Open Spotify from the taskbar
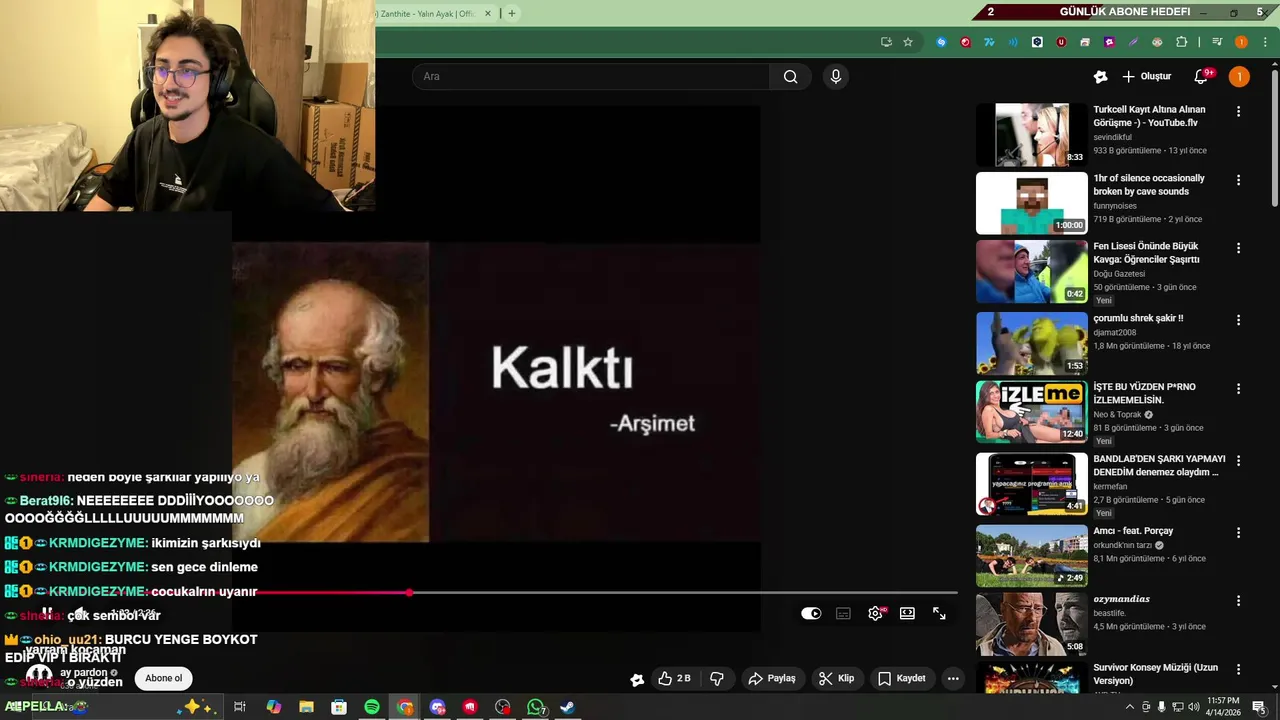The height and width of the screenshot is (720, 1280). [x=372, y=707]
